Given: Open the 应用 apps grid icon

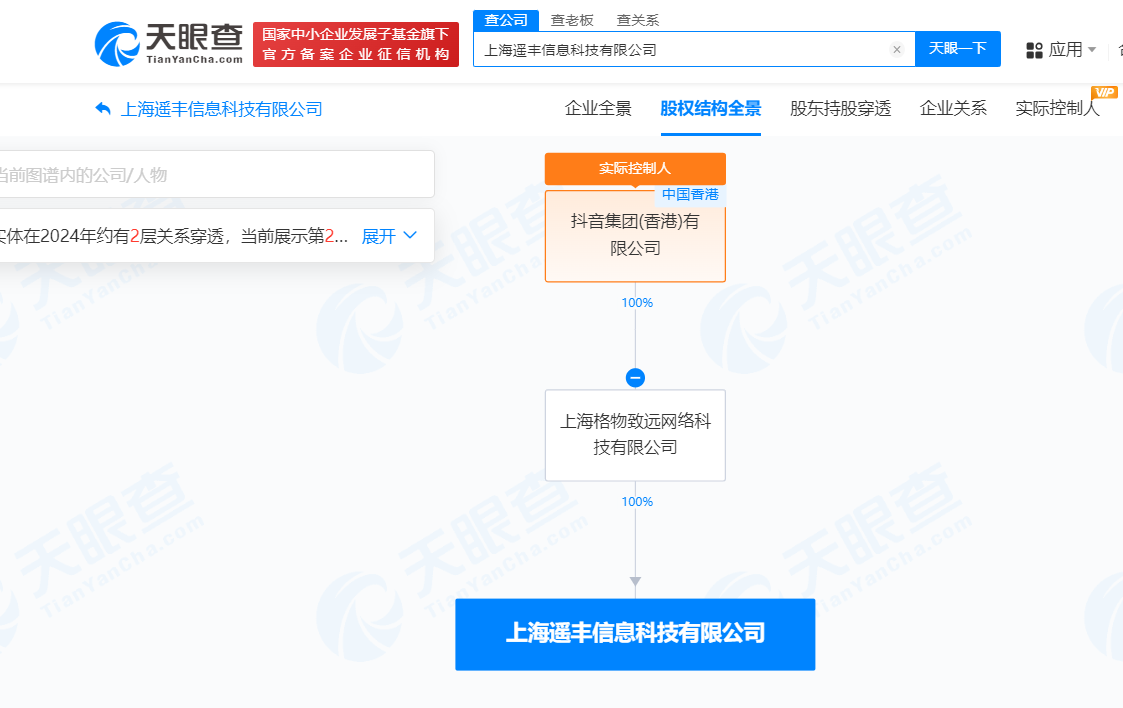Looking at the screenshot, I should (x=1034, y=50).
